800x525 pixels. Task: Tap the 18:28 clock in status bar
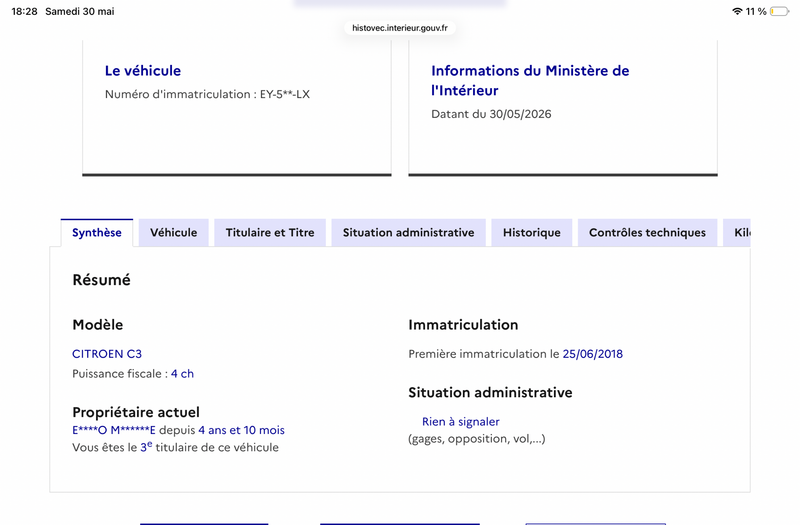click(x=24, y=11)
